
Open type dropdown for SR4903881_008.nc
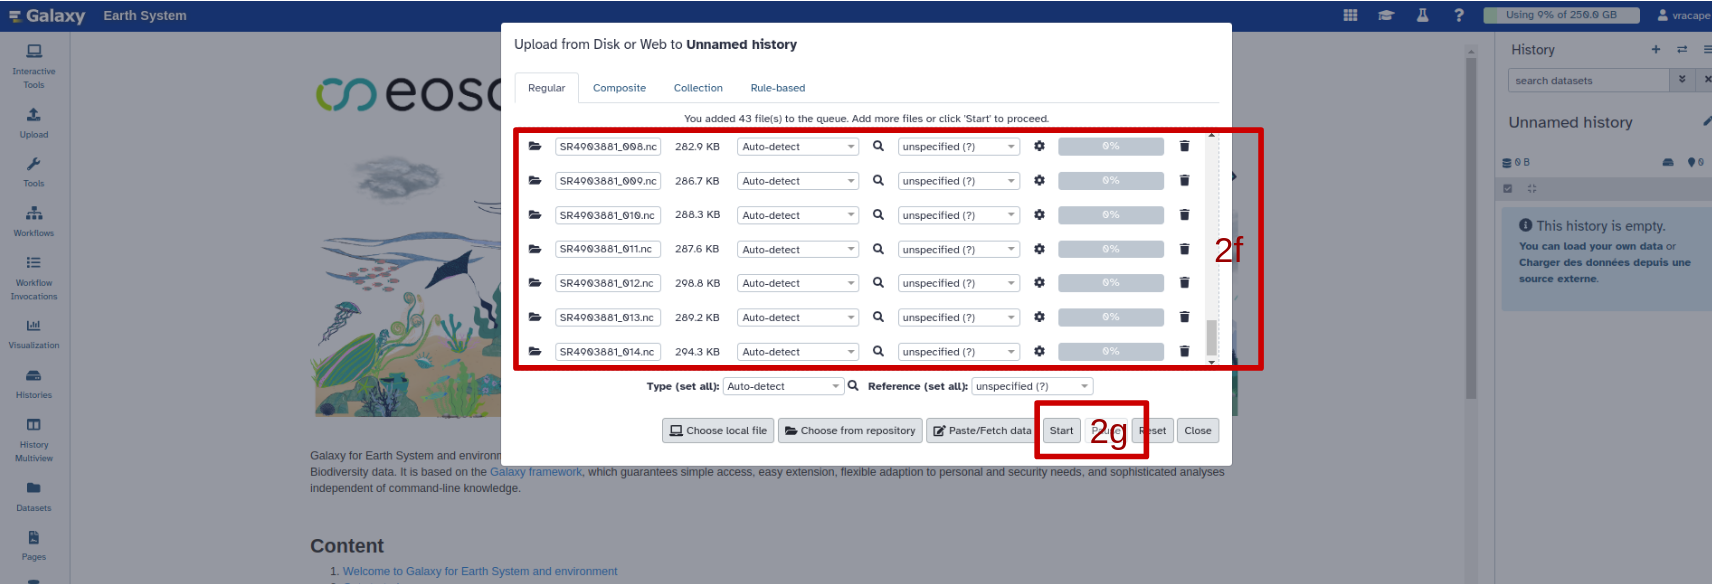pyautogui.click(x=798, y=146)
